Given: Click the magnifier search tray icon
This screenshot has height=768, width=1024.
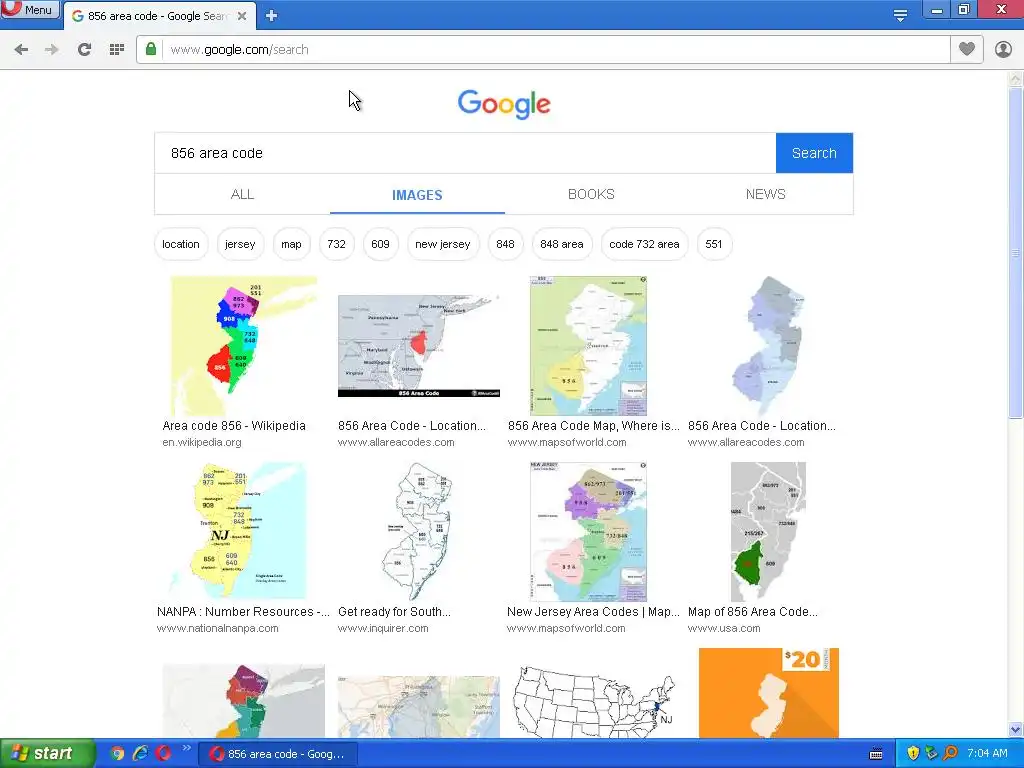Looking at the screenshot, I should point(950,754).
